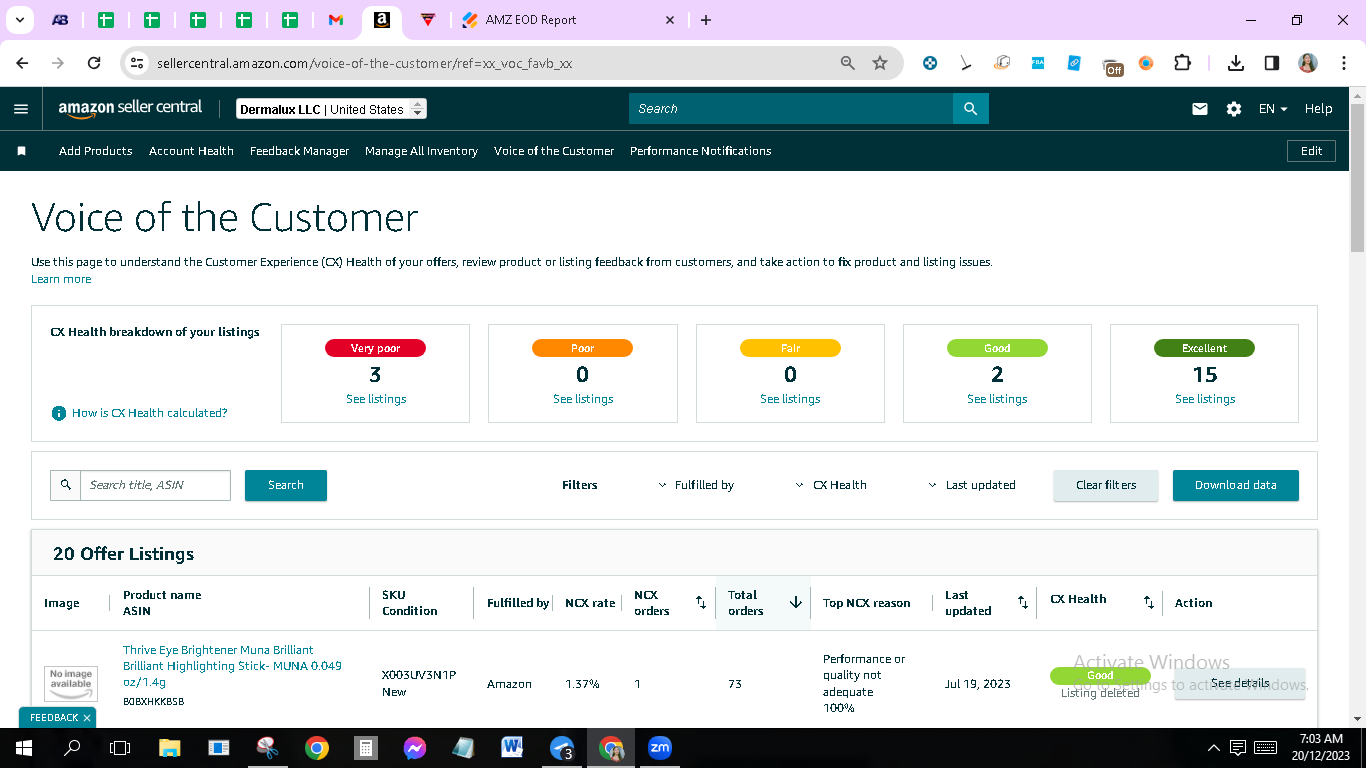1366x768 pixels.
Task: Open Performance Notifications menu item
Action: tap(700, 151)
